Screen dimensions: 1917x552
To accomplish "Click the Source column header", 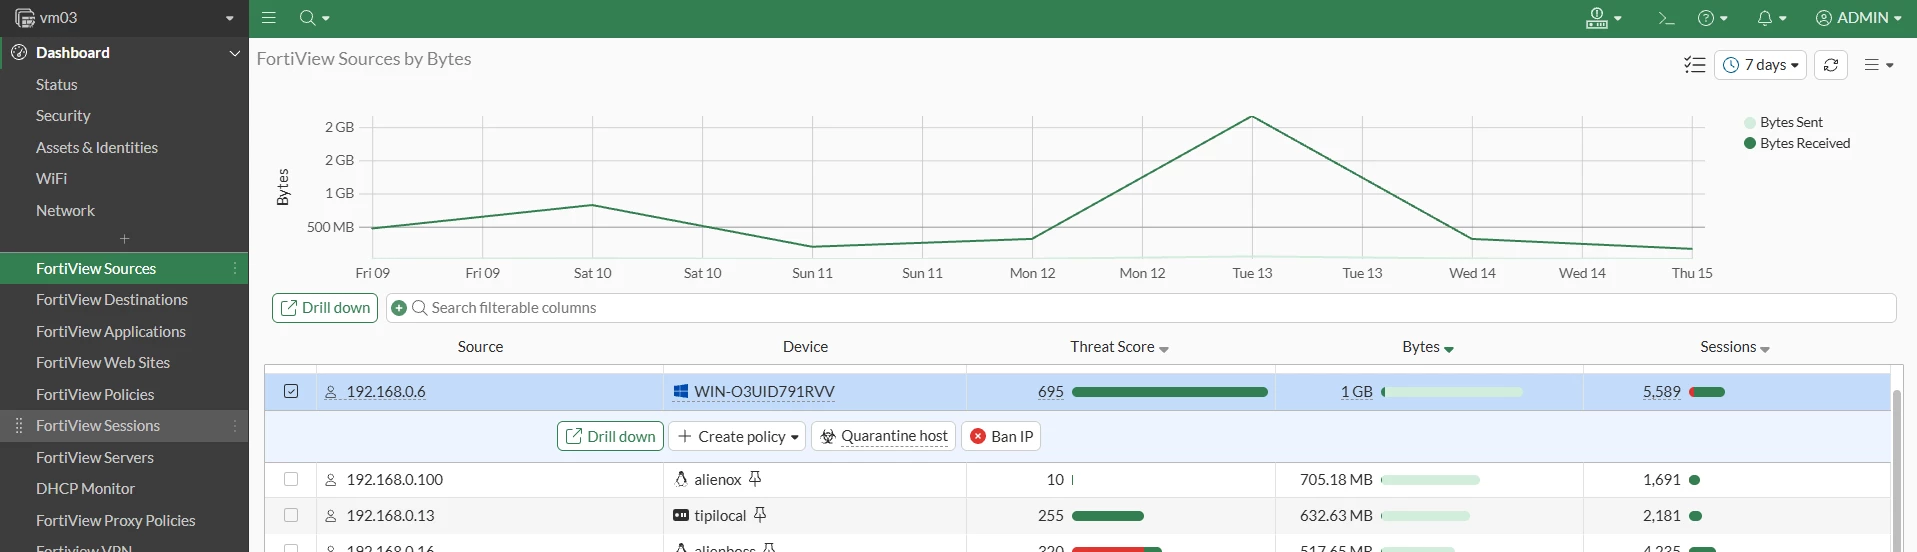I will 480,346.
